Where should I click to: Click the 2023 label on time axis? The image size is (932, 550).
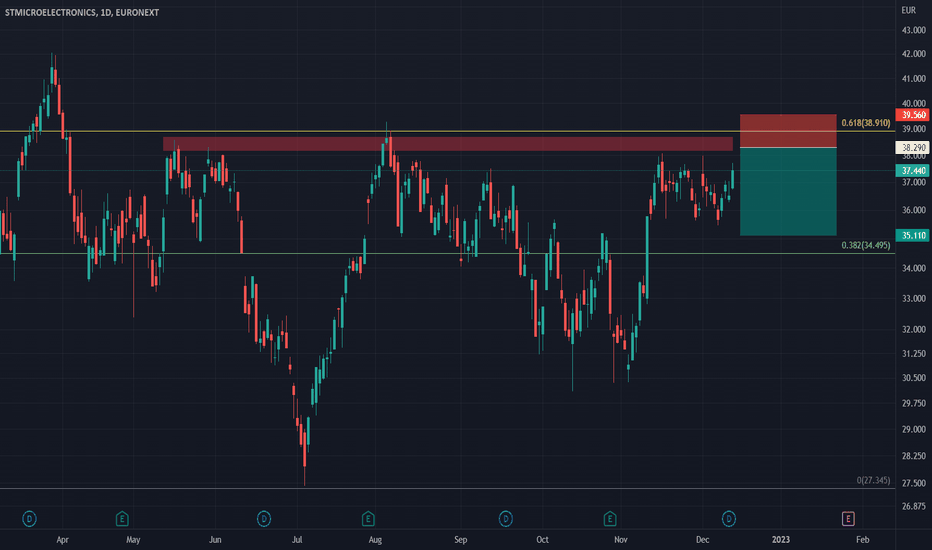coord(780,540)
